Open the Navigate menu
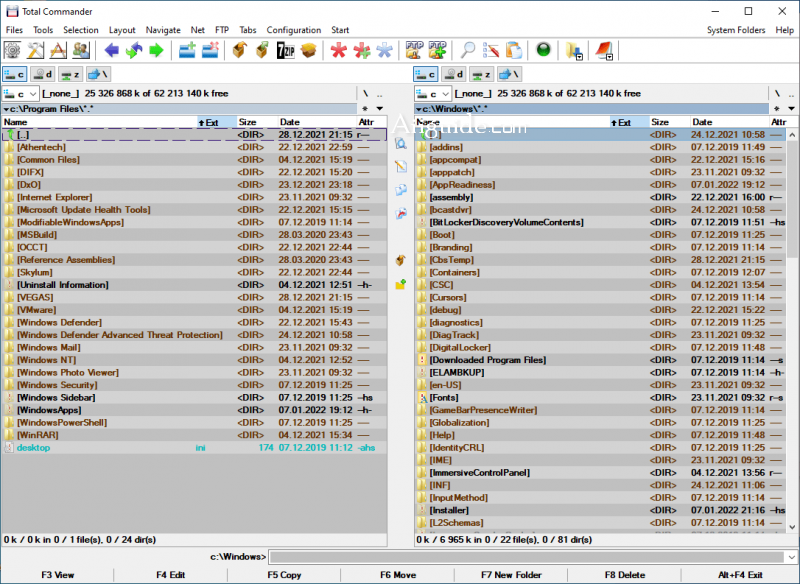 tap(163, 30)
